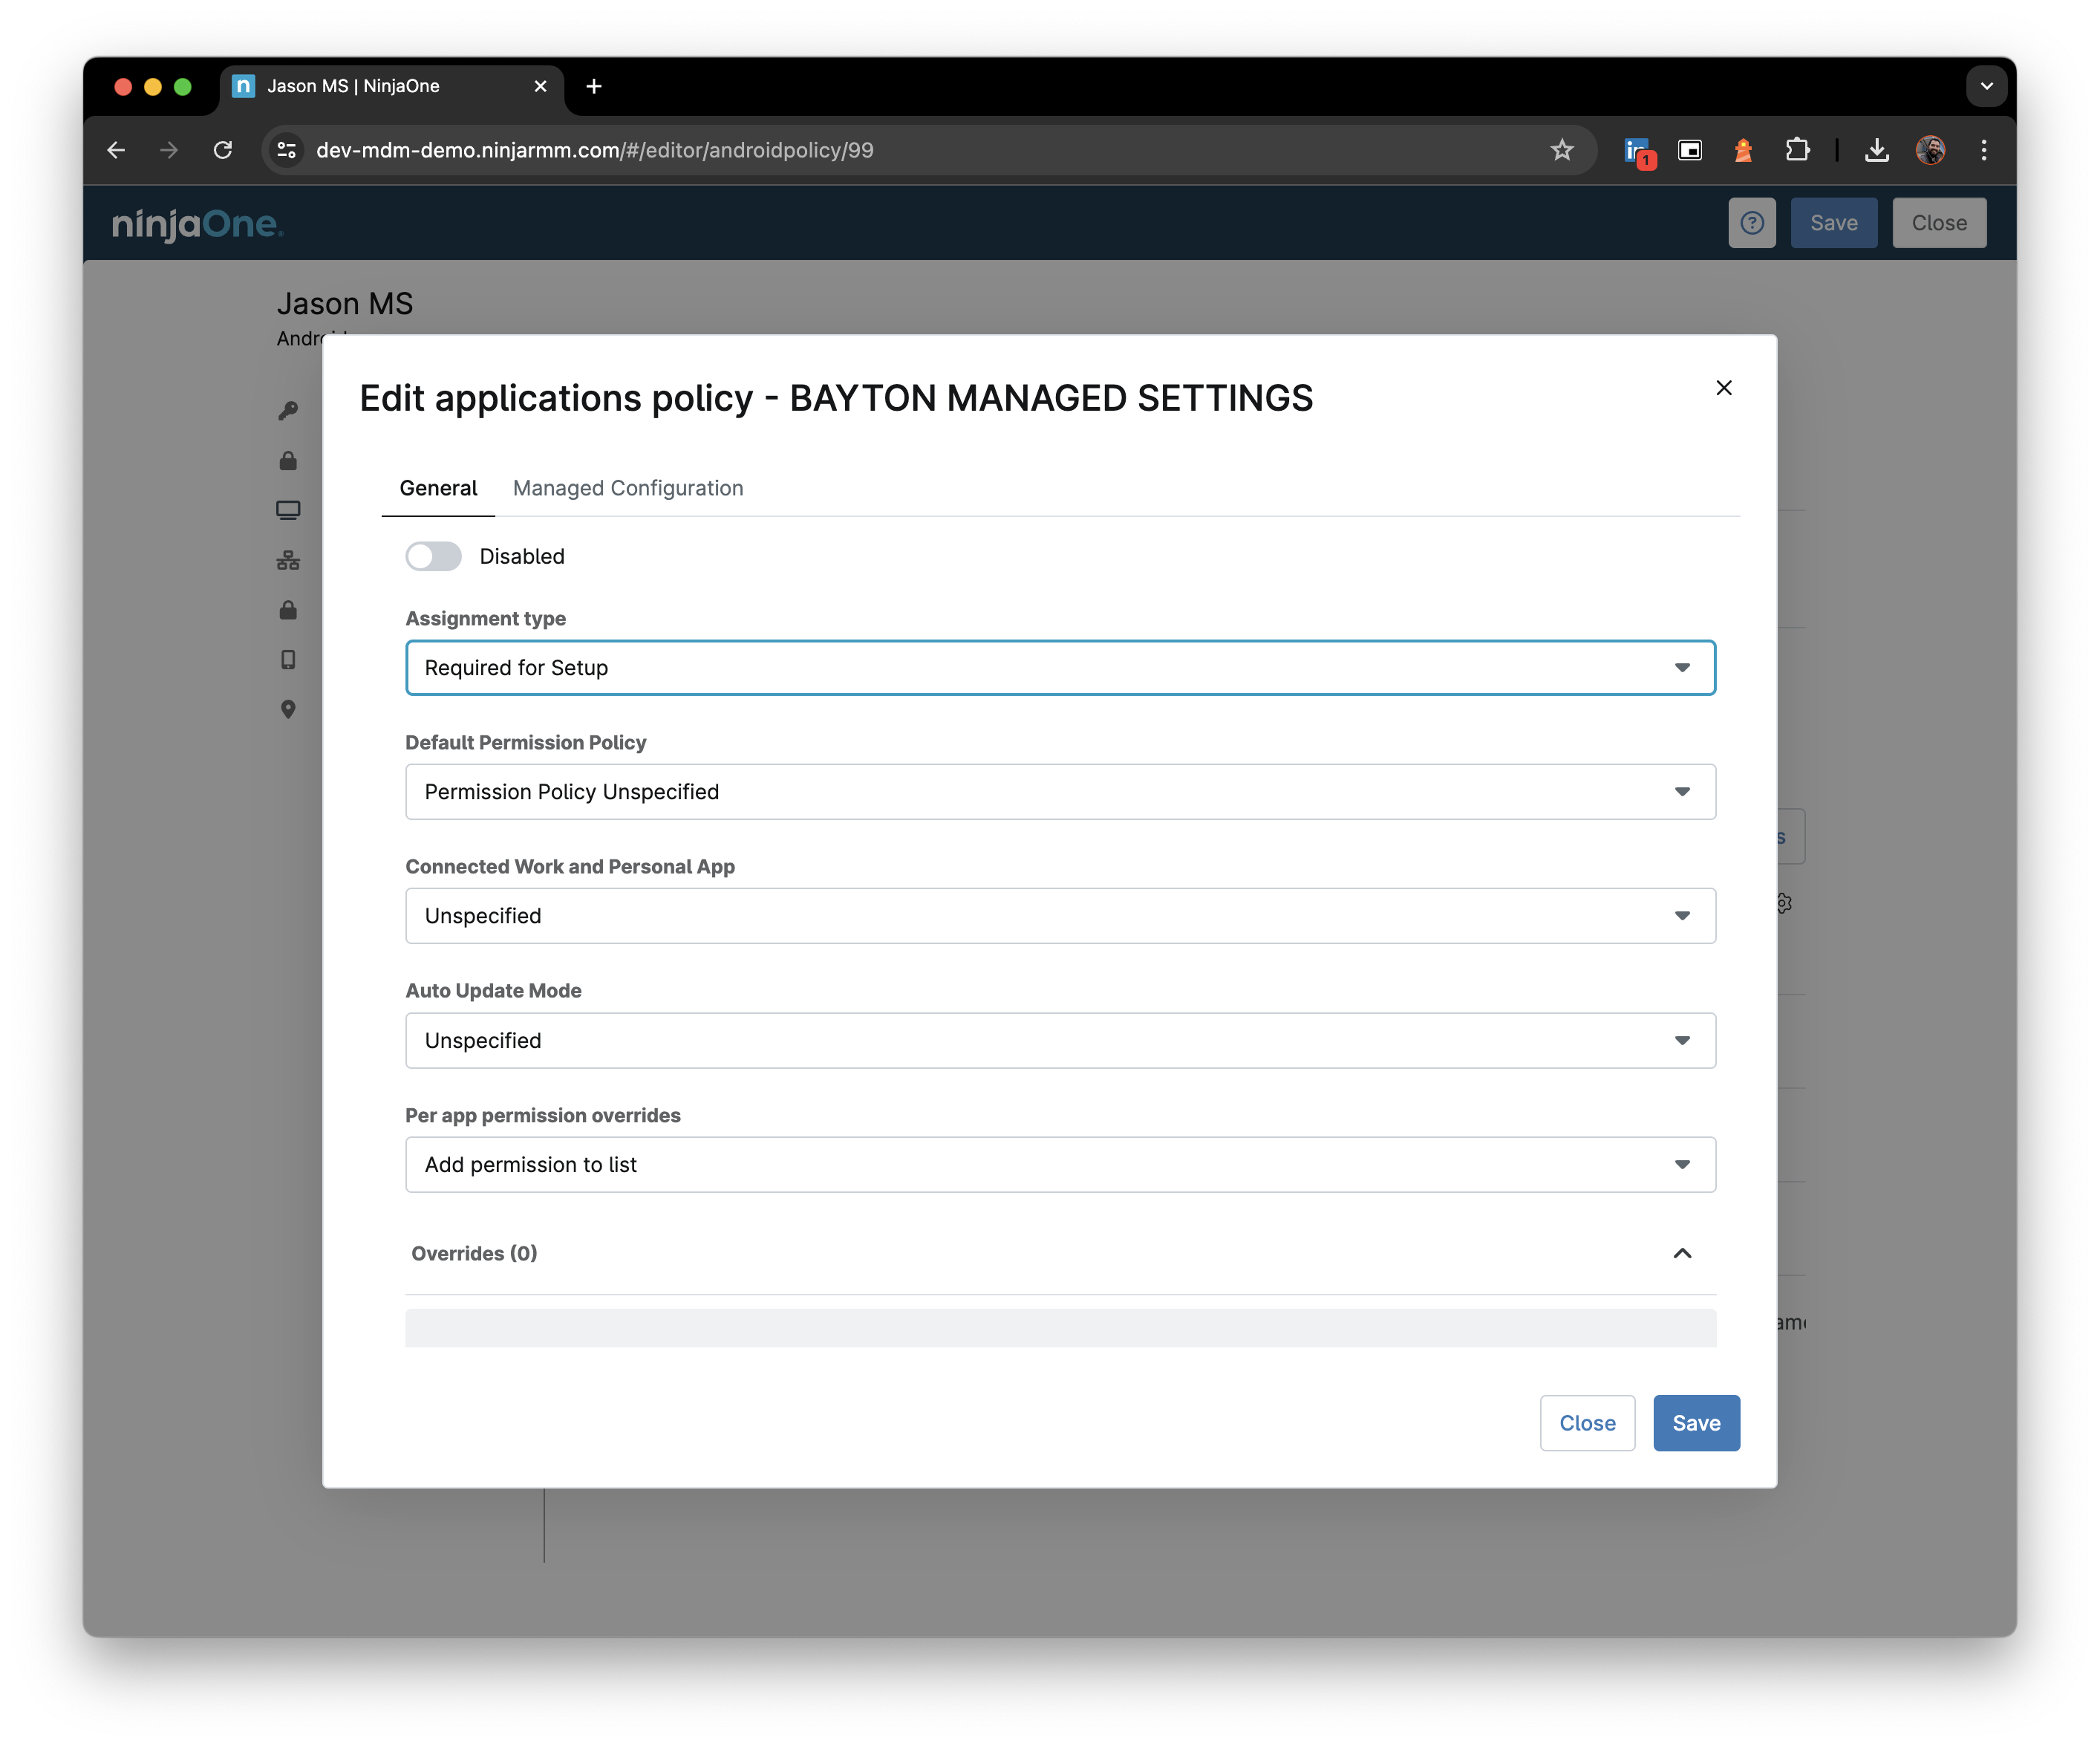Open the Default Permission Policy dropdown

pyautogui.click(x=1059, y=790)
